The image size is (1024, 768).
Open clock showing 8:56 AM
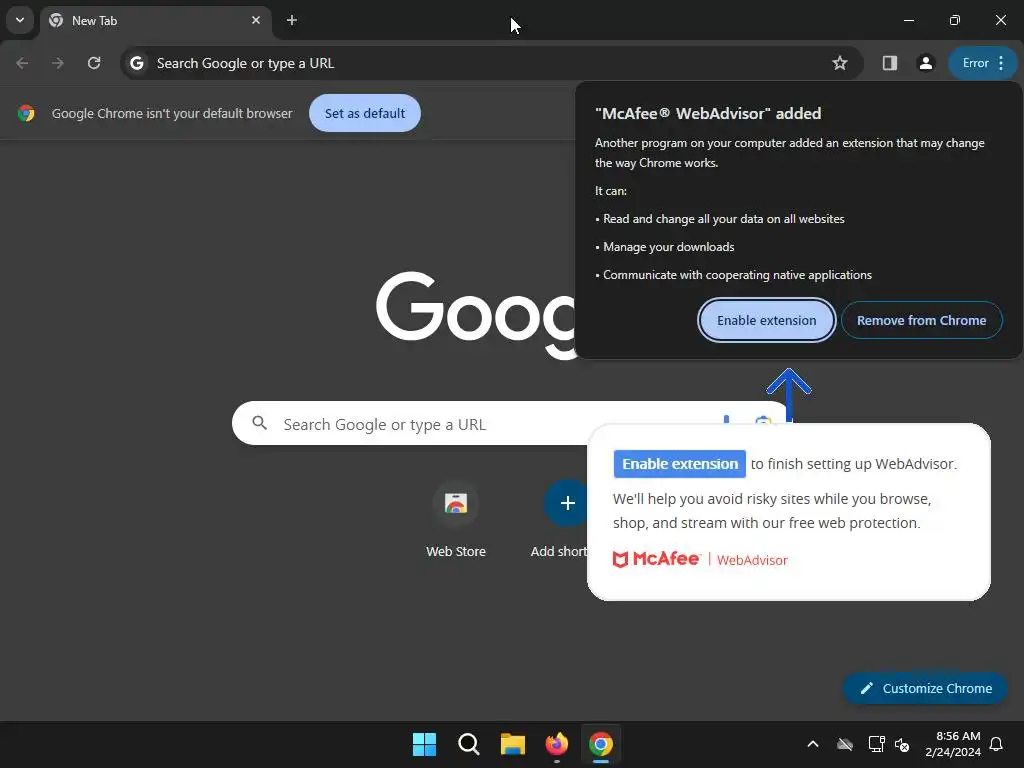[x=953, y=744]
